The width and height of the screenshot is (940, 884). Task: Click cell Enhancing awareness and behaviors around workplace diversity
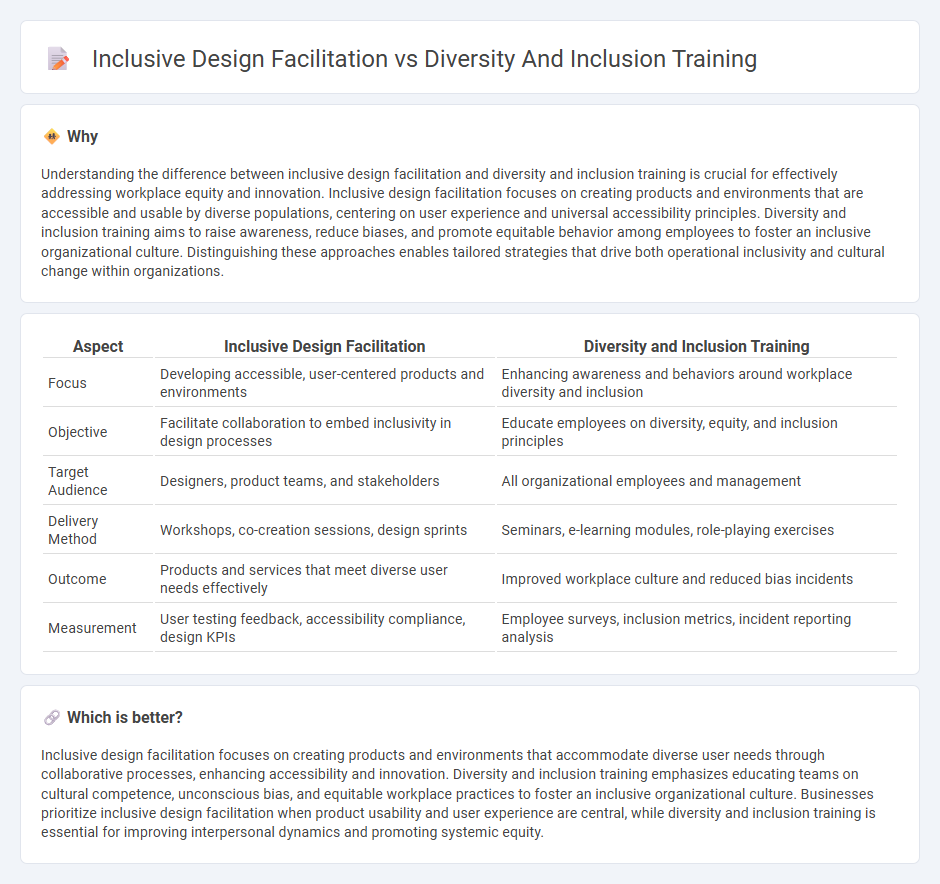[697, 383]
